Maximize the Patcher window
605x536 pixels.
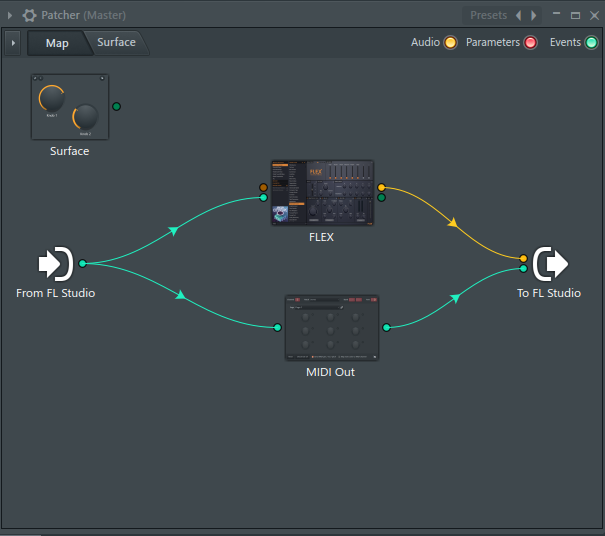pyautogui.click(x=575, y=15)
